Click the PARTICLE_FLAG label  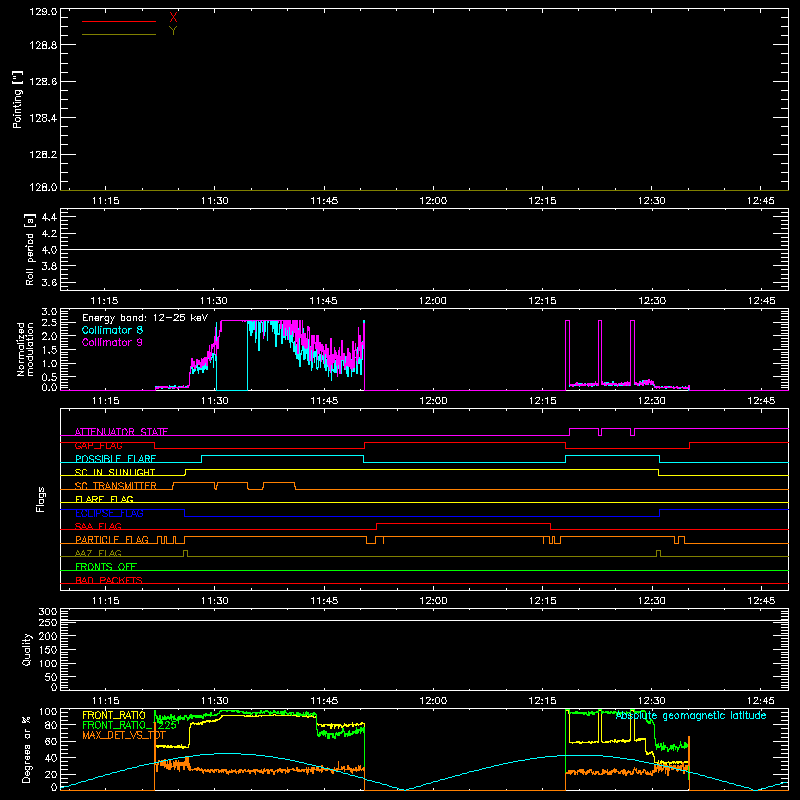coord(112,540)
